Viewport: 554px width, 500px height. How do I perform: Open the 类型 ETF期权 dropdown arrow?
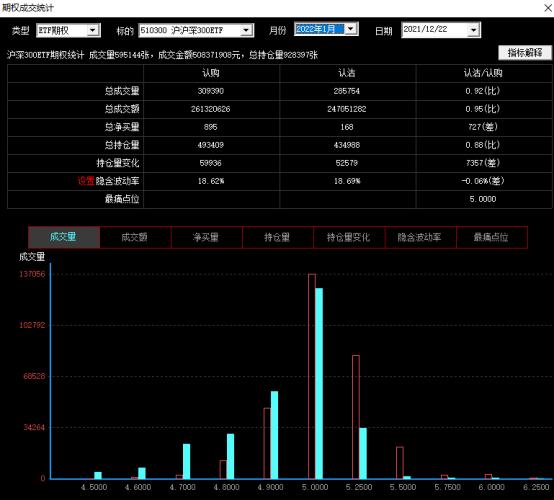tap(93, 30)
